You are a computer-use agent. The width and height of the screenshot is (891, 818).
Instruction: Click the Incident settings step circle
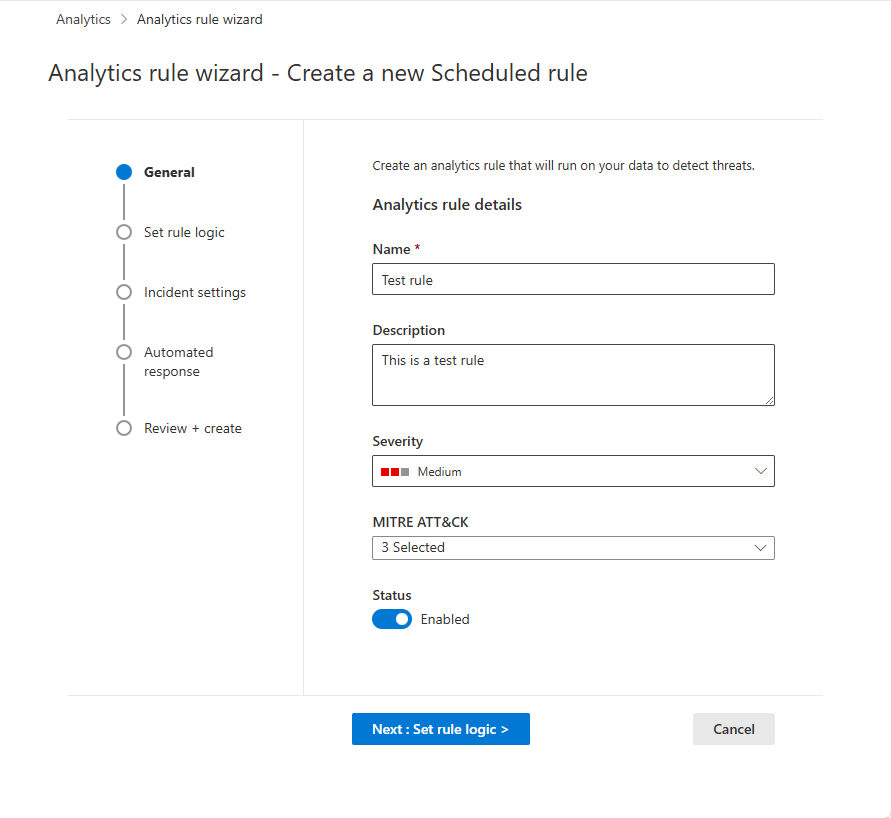click(123, 291)
